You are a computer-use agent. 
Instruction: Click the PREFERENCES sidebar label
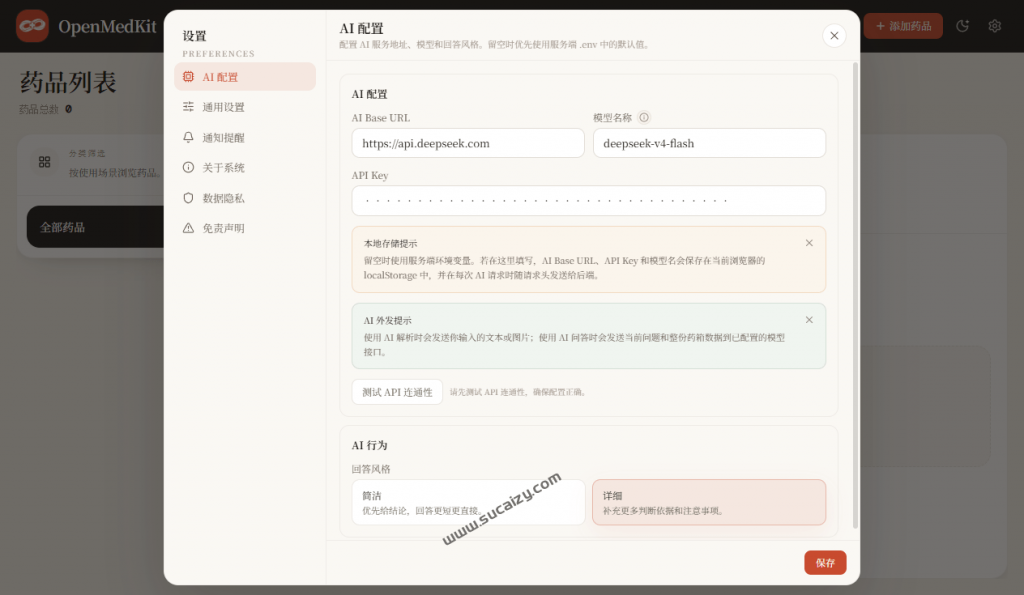[x=218, y=54]
